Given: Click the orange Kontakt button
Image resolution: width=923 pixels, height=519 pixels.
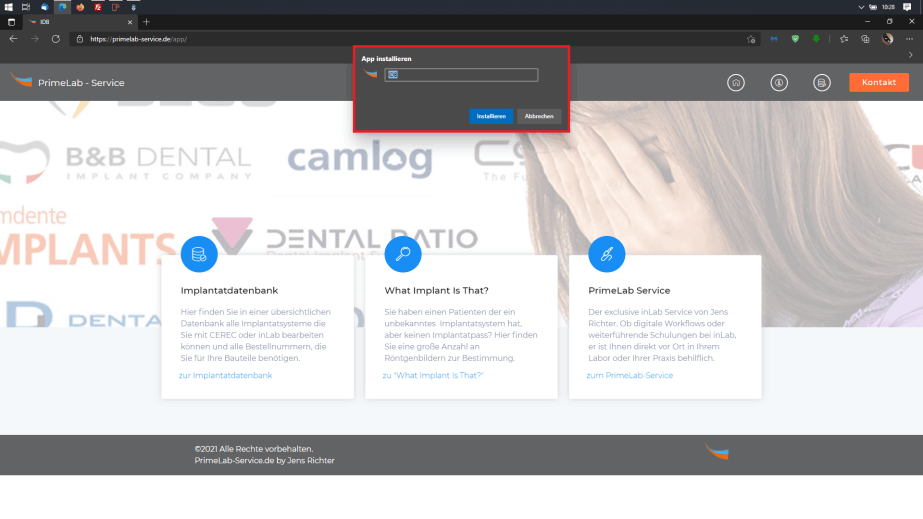Looking at the screenshot, I should pos(878,82).
